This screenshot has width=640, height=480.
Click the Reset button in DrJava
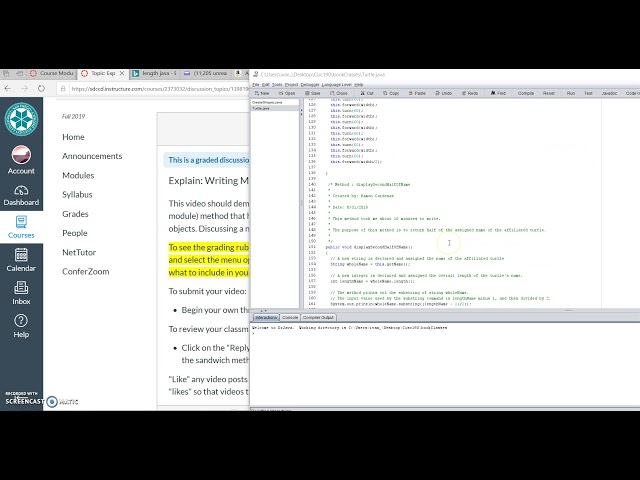549,93
